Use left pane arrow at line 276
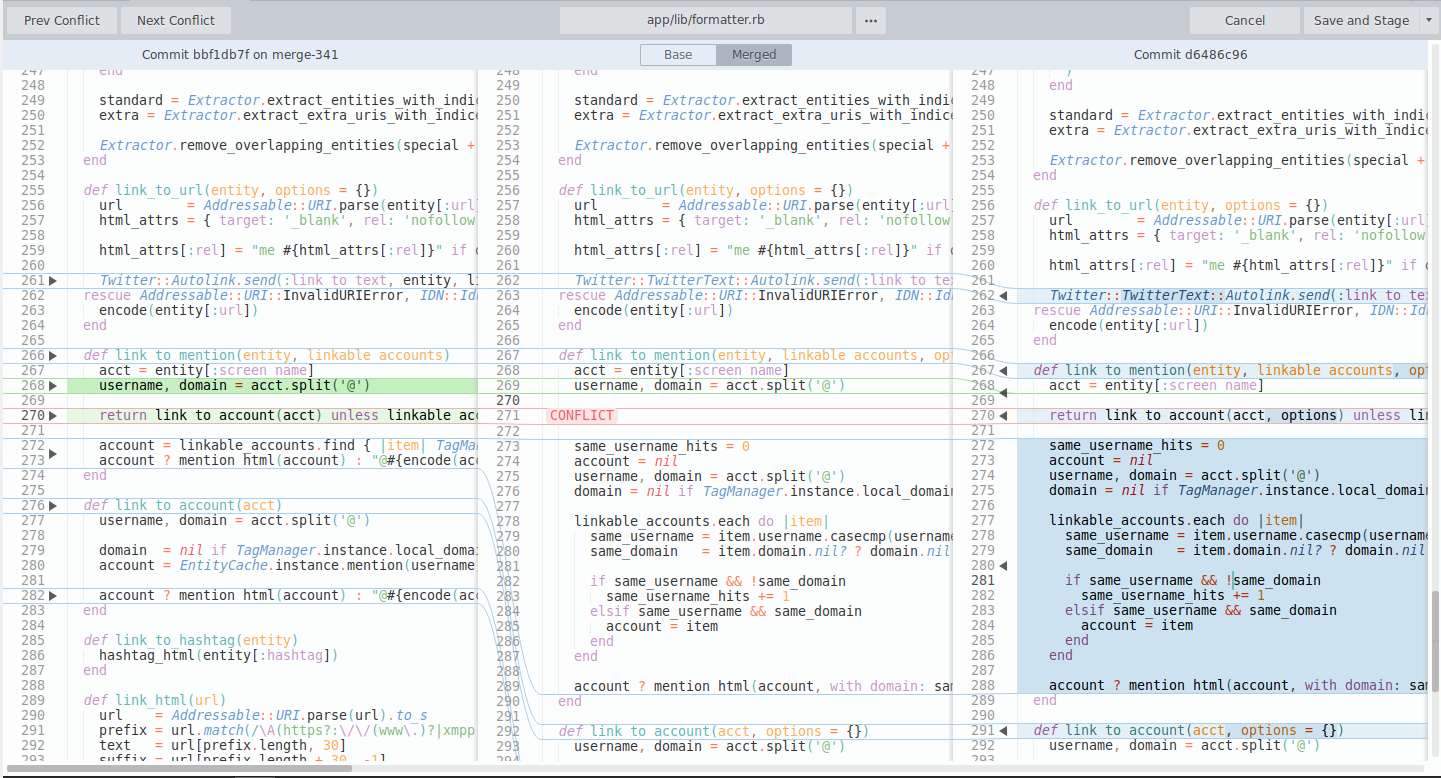1441x778 pixels. coord(53,506)
